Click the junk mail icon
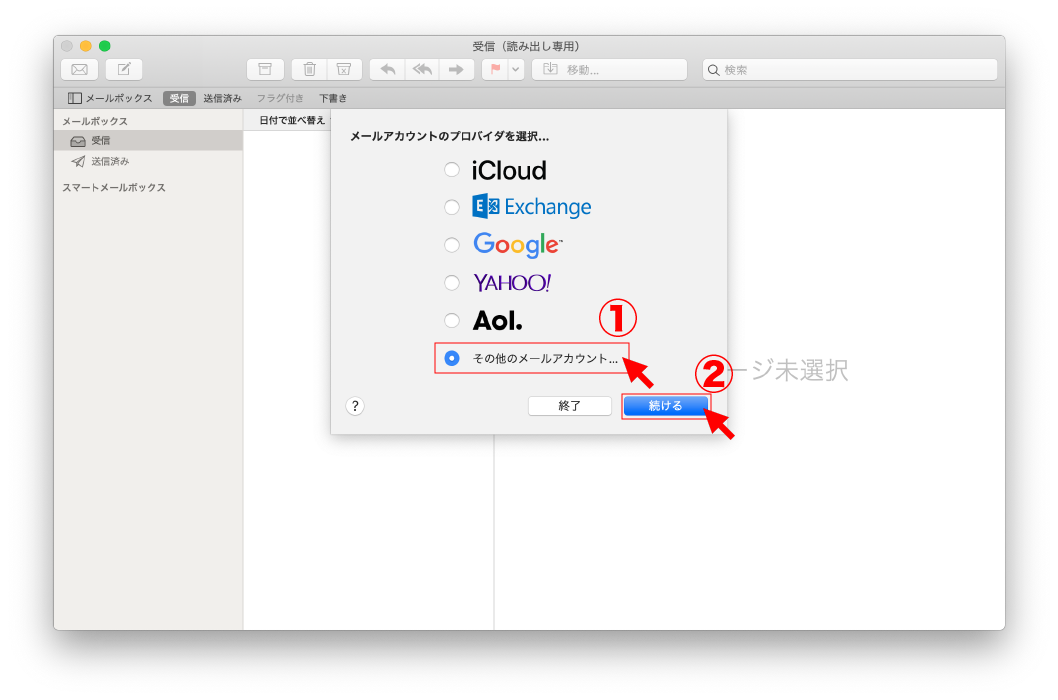The image size is (1058, 700). (x=343, y=69)
